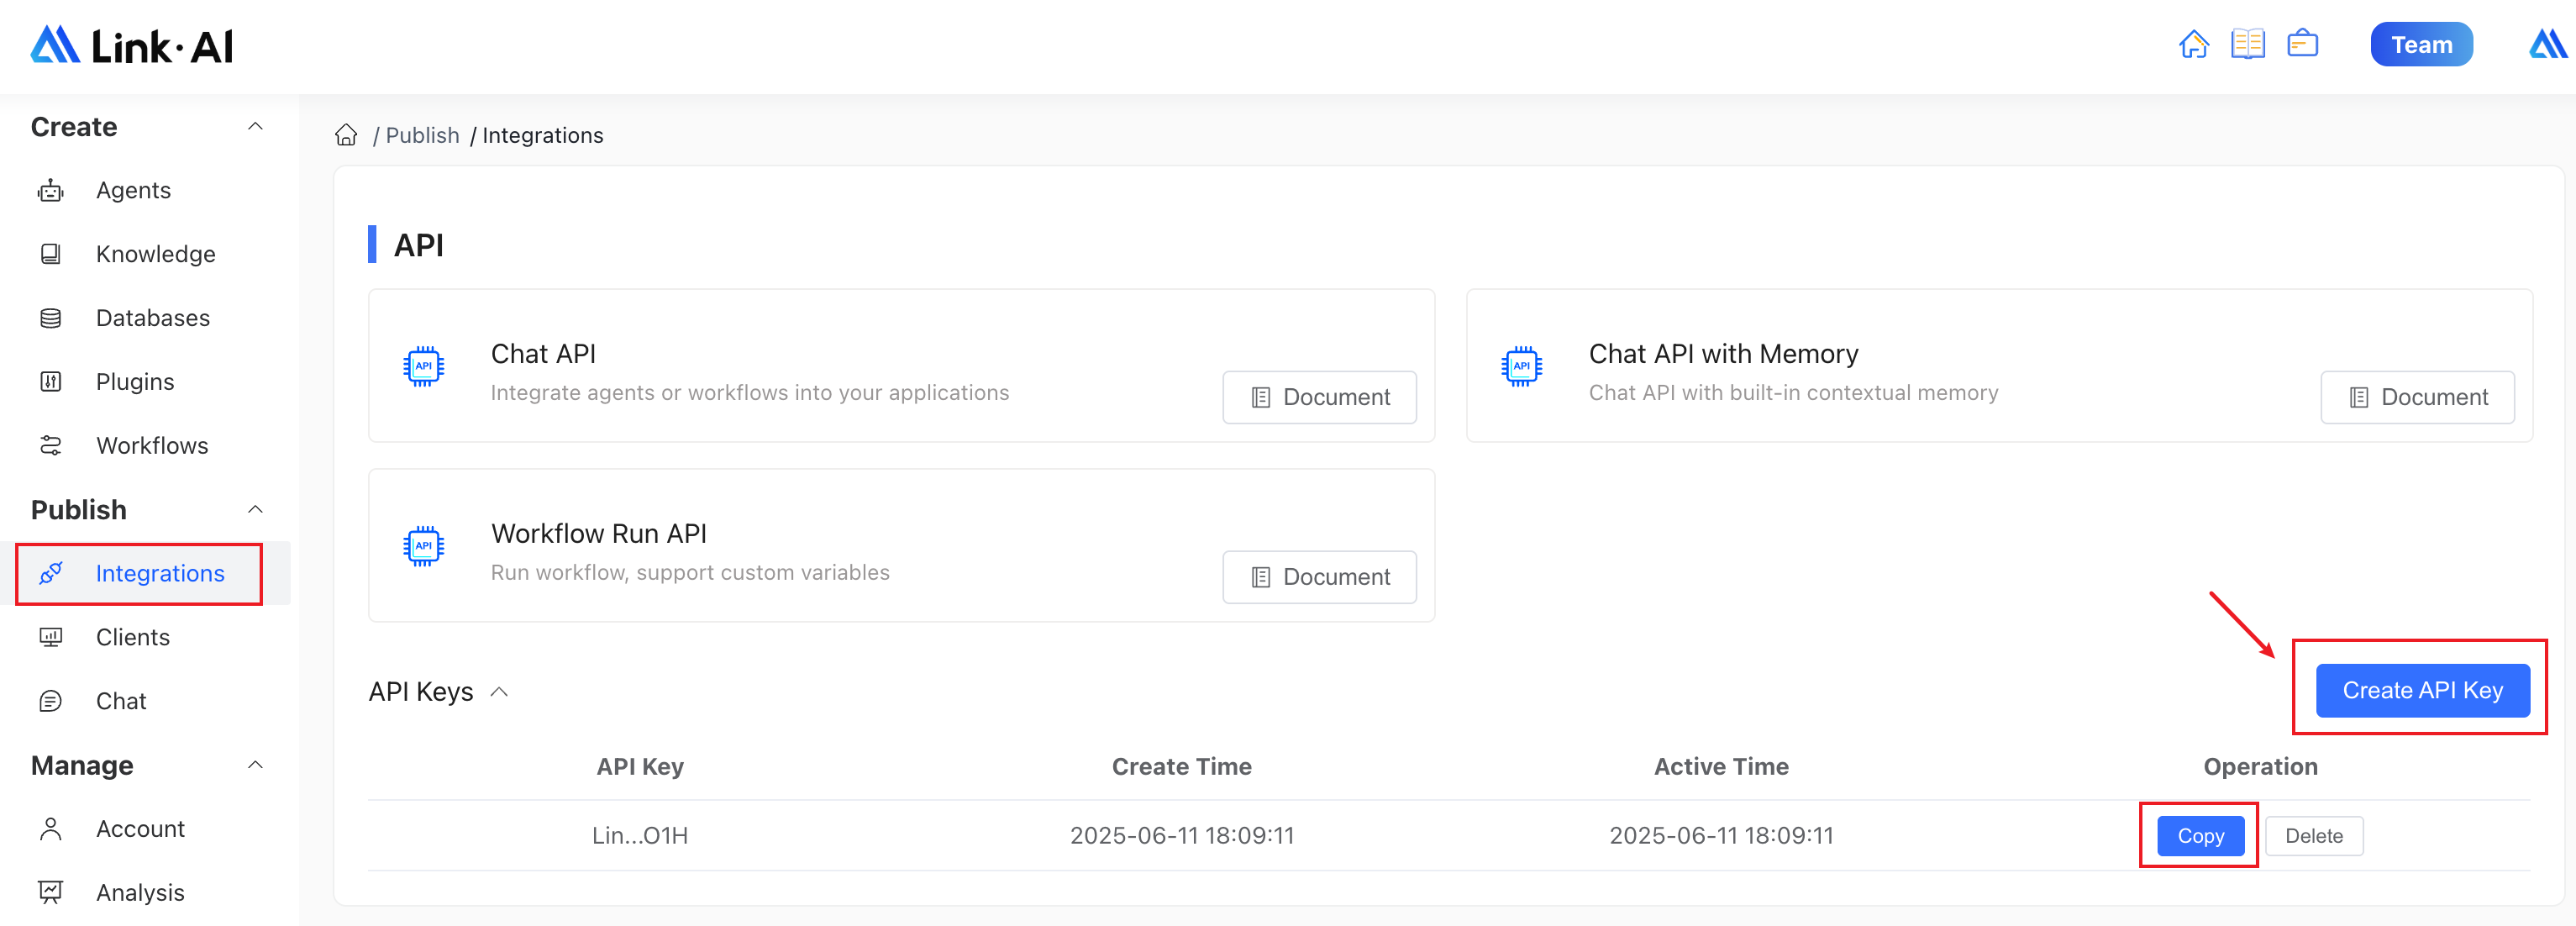Screen dimensions: 2576x926
Task: Click the Integrations plug icon
Action: click(51, 573)
